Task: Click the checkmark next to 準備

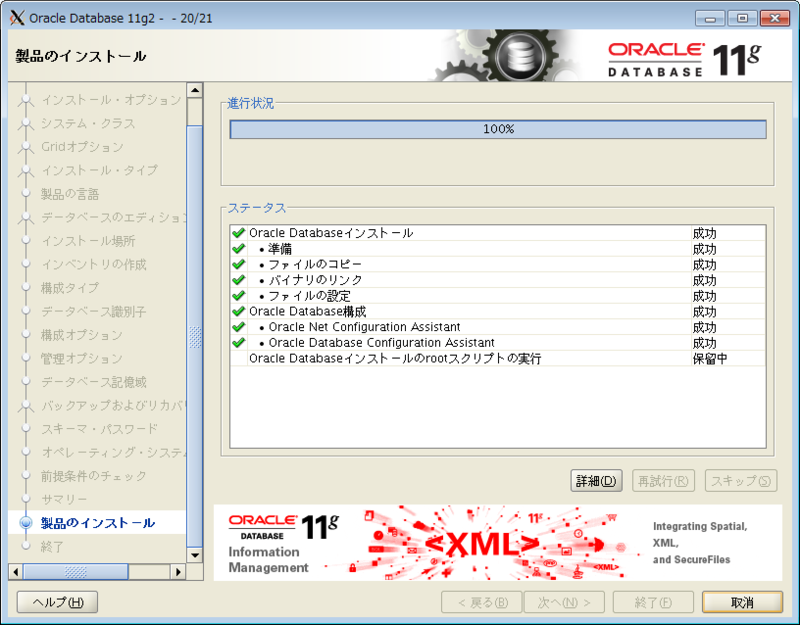Action: tap(237, 247)
